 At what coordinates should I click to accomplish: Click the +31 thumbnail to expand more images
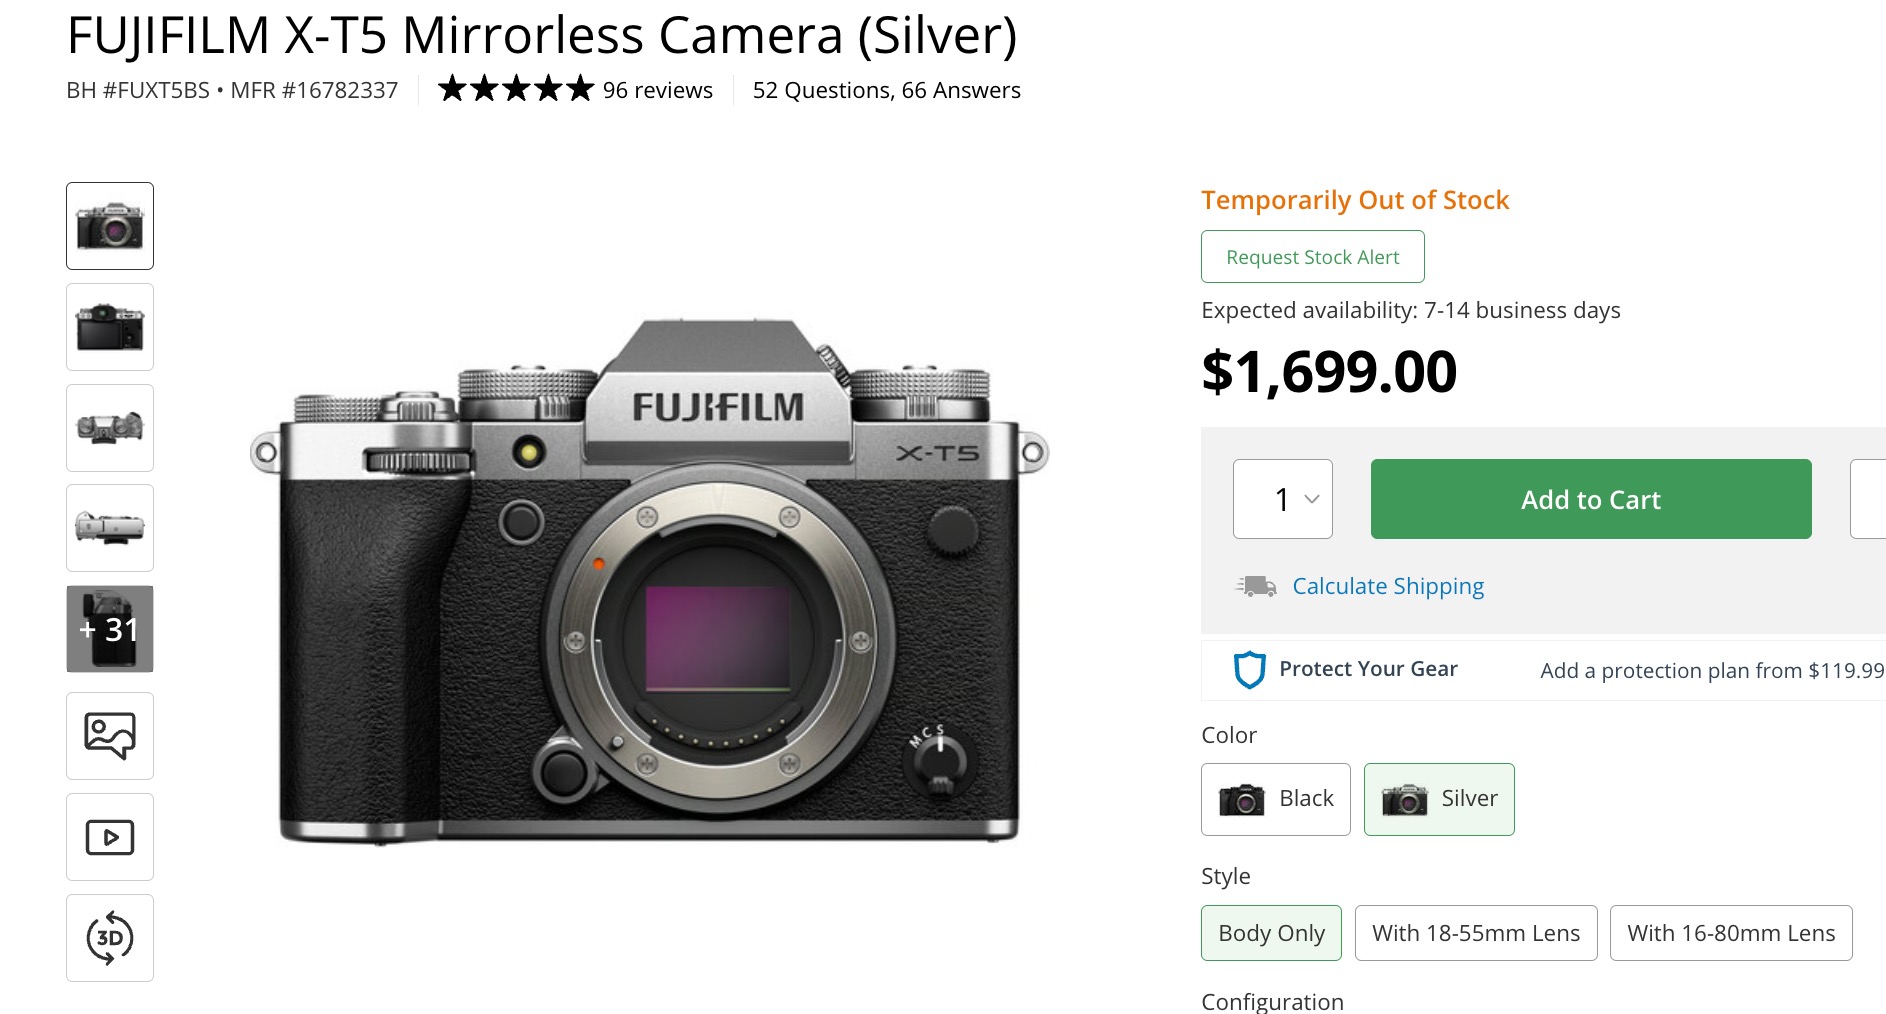109,629
